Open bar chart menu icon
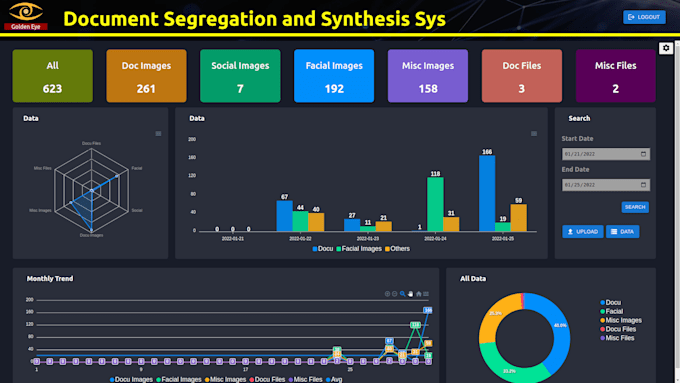This screenshot has width=680, height=383. [x=534, y=134]
